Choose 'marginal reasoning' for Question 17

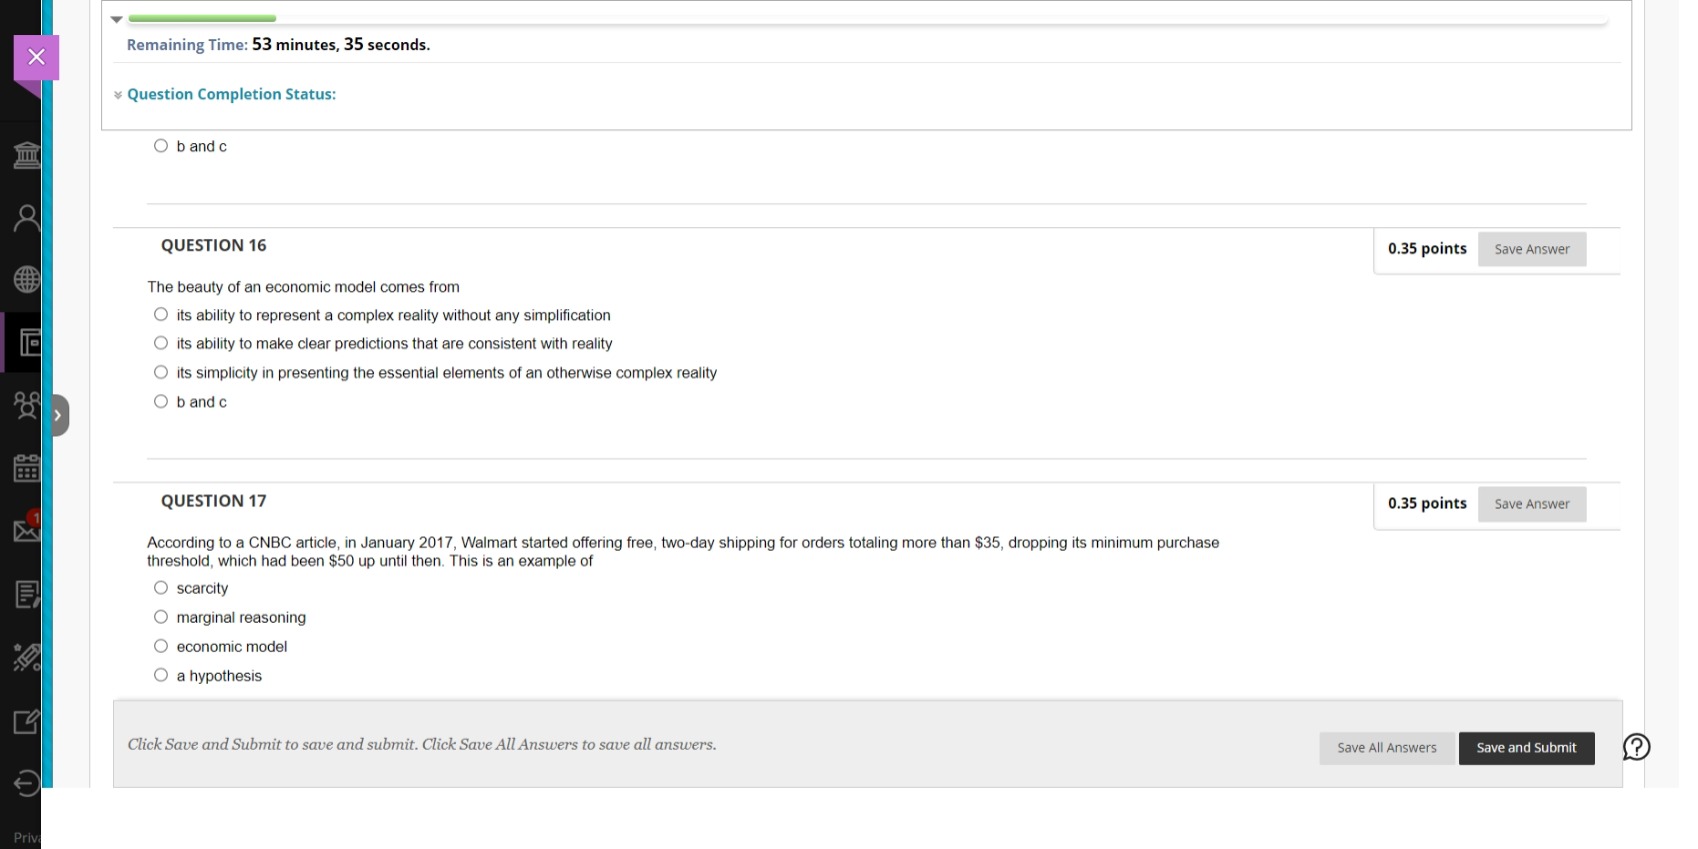point(161,616)
